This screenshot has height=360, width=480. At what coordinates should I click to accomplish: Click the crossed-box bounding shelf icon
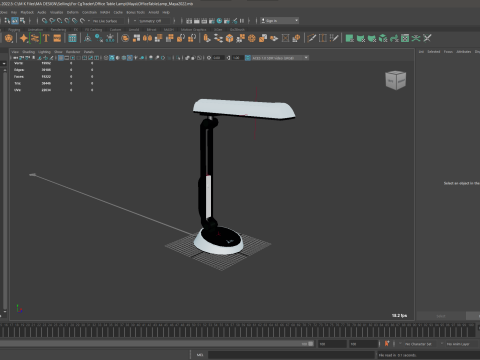pyautogui.click(x=285, y=38)
